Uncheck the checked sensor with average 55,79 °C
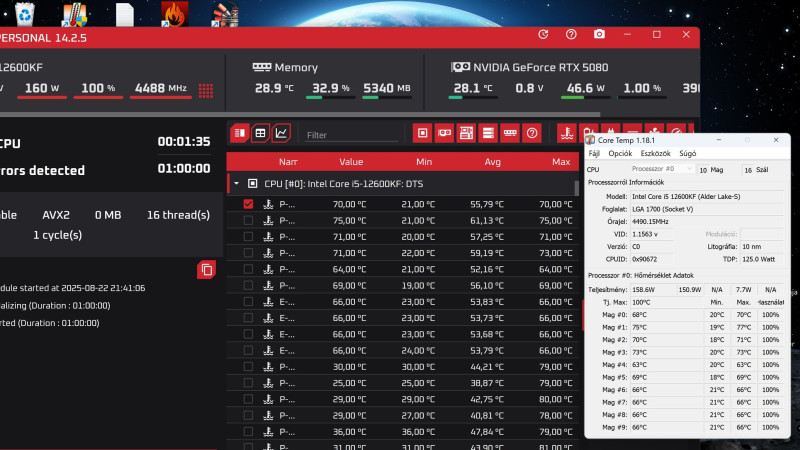The width and height of the screenshot is (800, 450). [x=248, y=204]
